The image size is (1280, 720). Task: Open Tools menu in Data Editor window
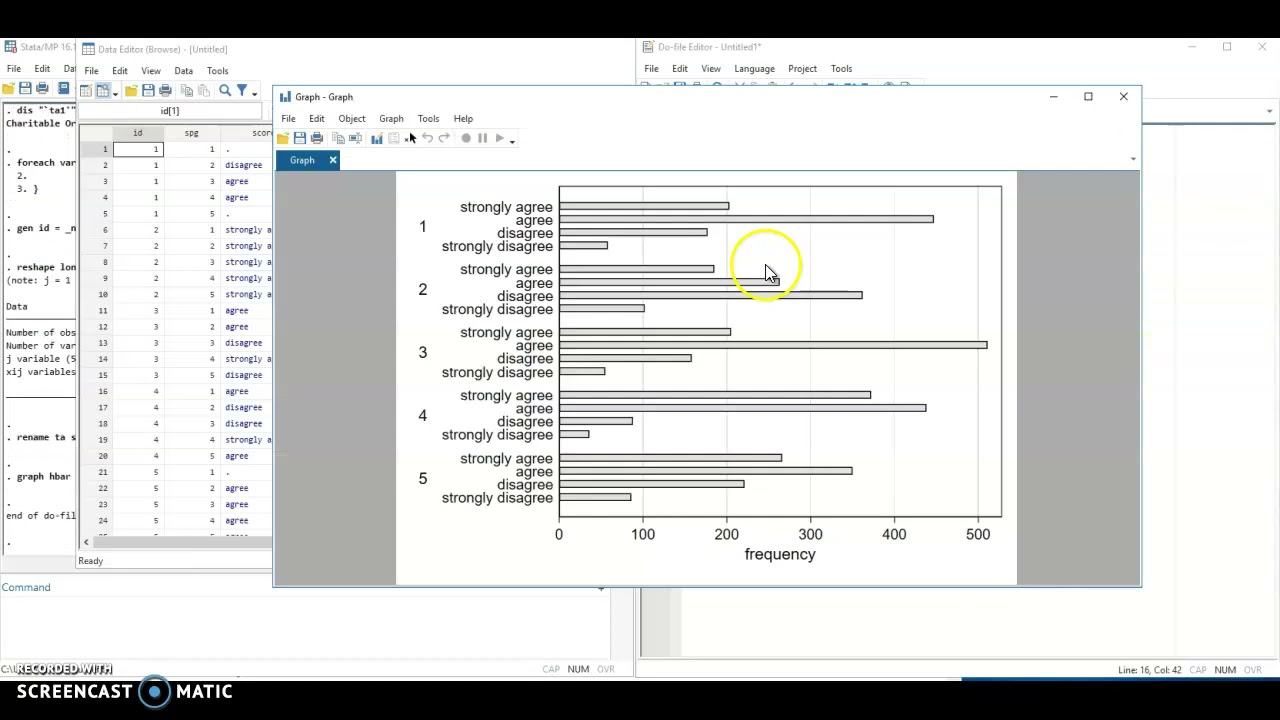(218, 71)
